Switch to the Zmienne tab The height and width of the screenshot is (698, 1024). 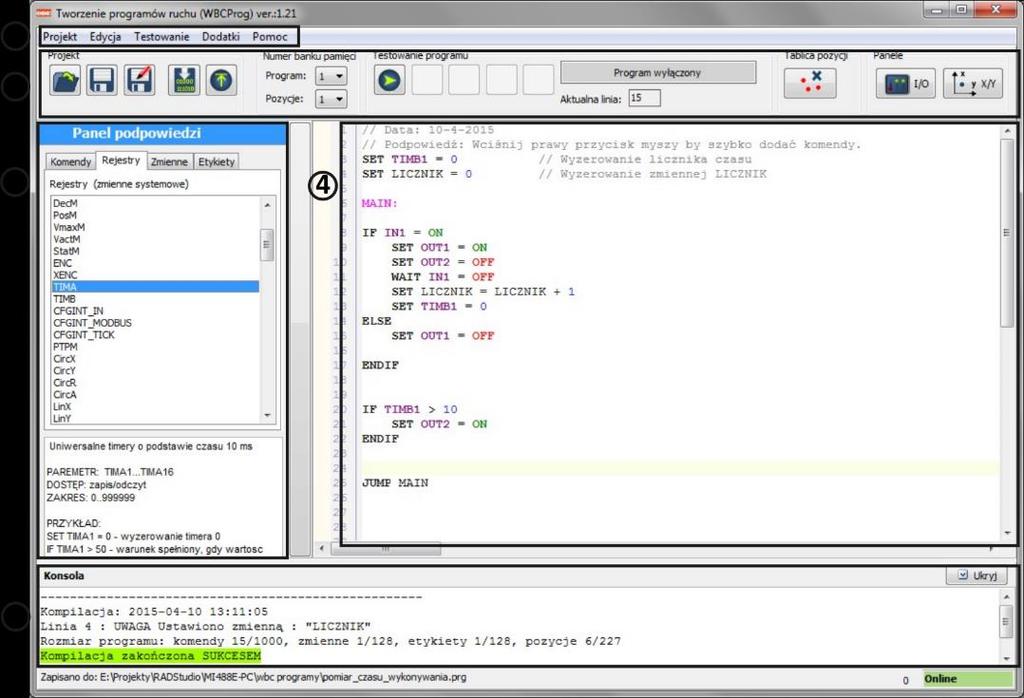pyautogui.click(x=169, y=161)
